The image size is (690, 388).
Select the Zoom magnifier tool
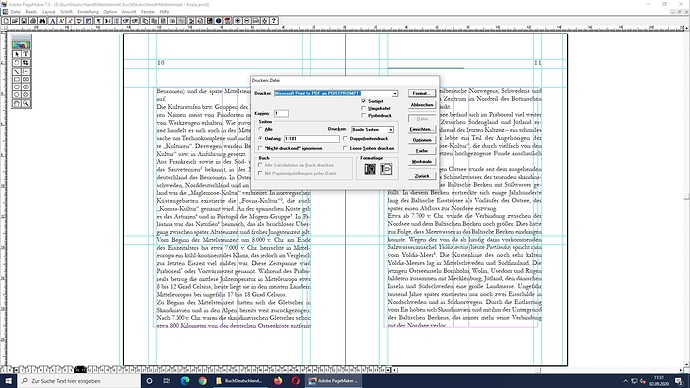(x=26, y=103)
